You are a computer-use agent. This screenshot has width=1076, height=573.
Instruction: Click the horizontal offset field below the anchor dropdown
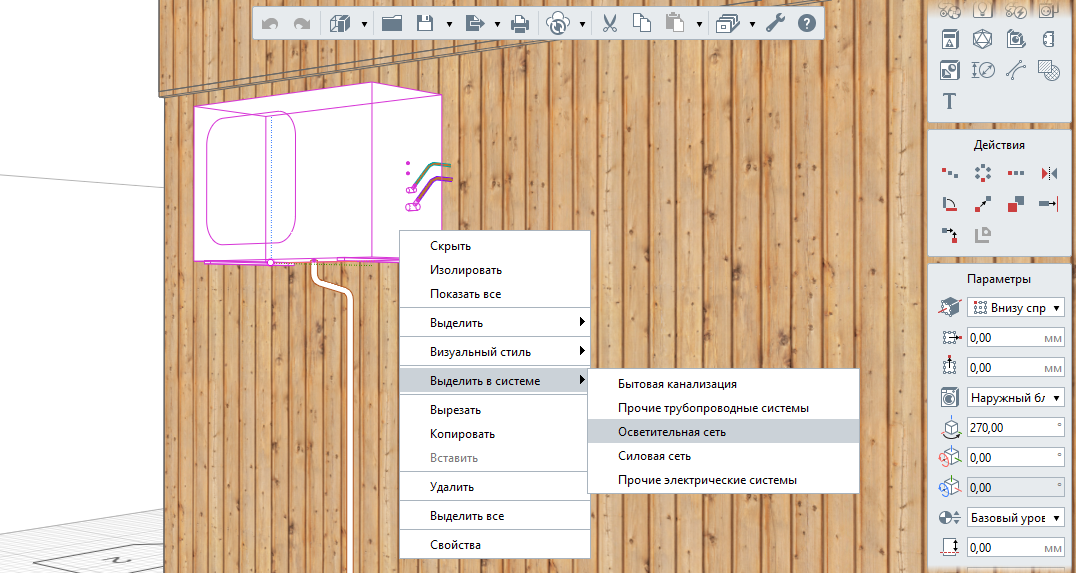1016,338
